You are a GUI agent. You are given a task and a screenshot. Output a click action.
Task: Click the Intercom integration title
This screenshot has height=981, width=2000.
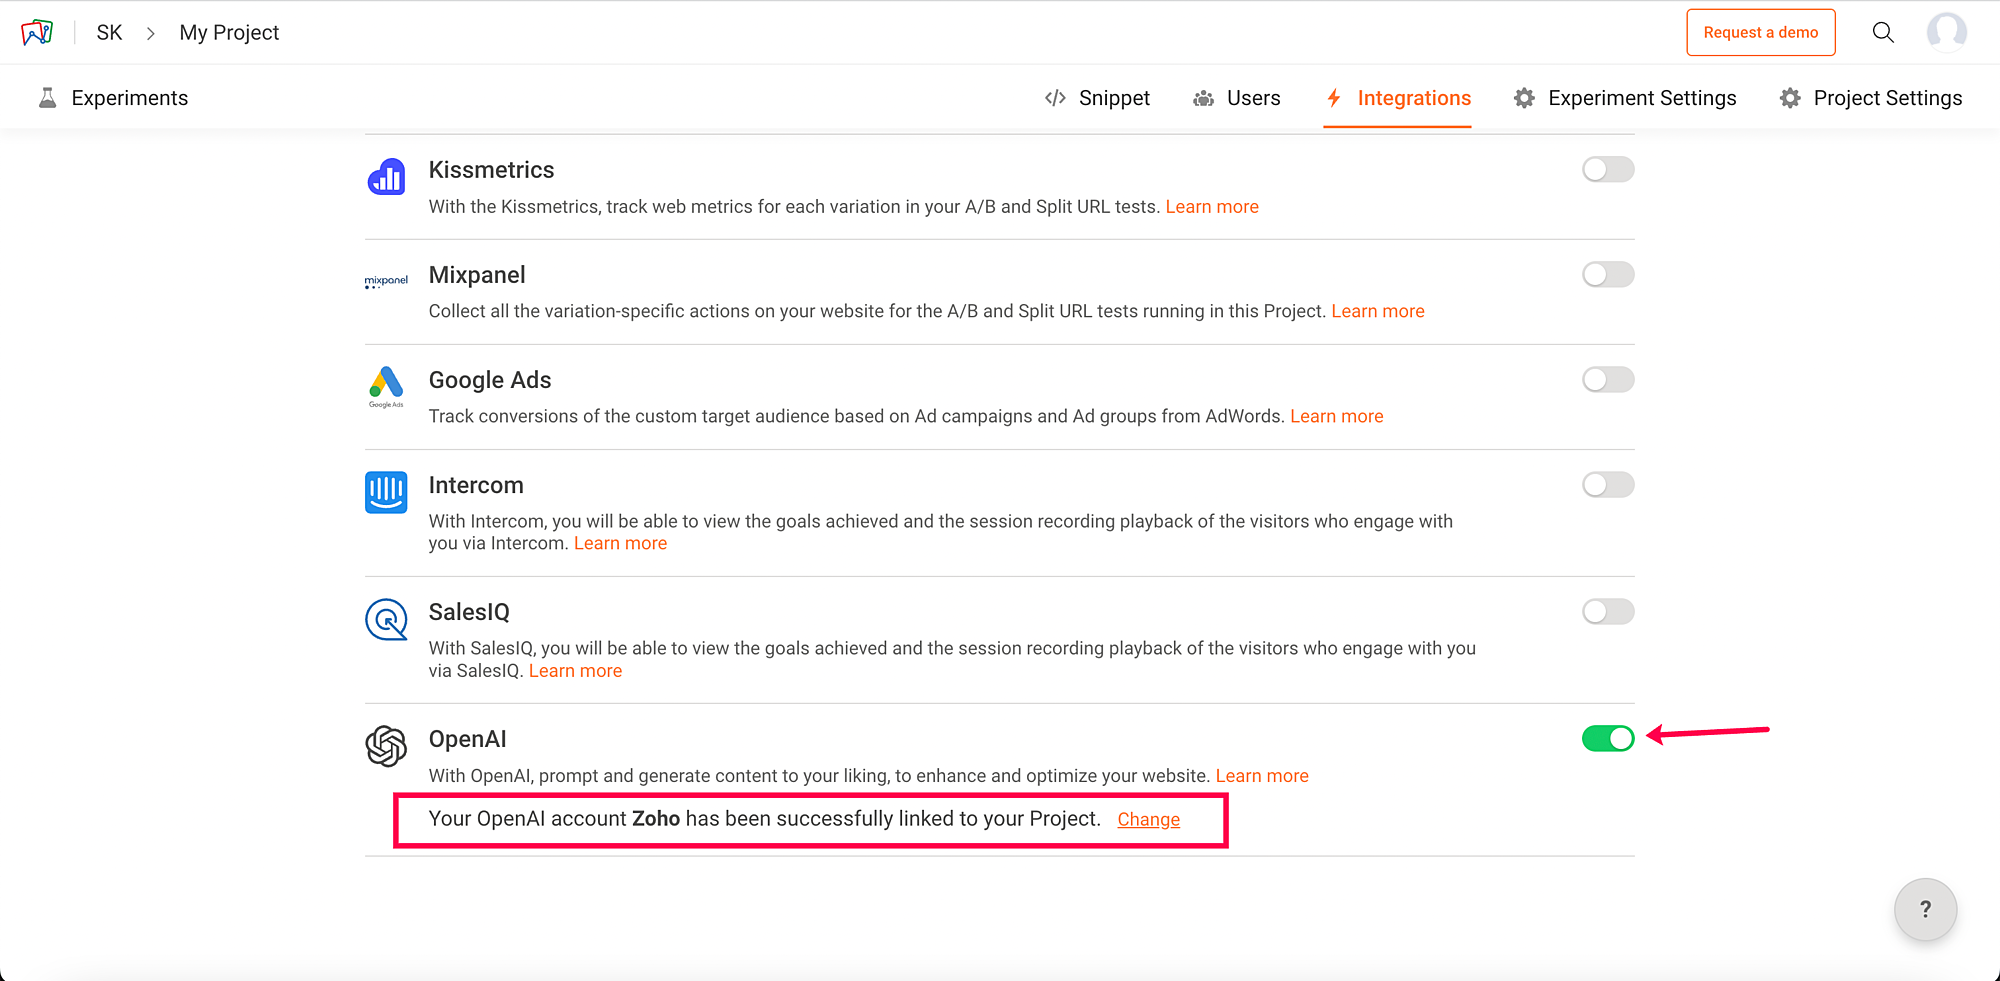tap(476, 485)
